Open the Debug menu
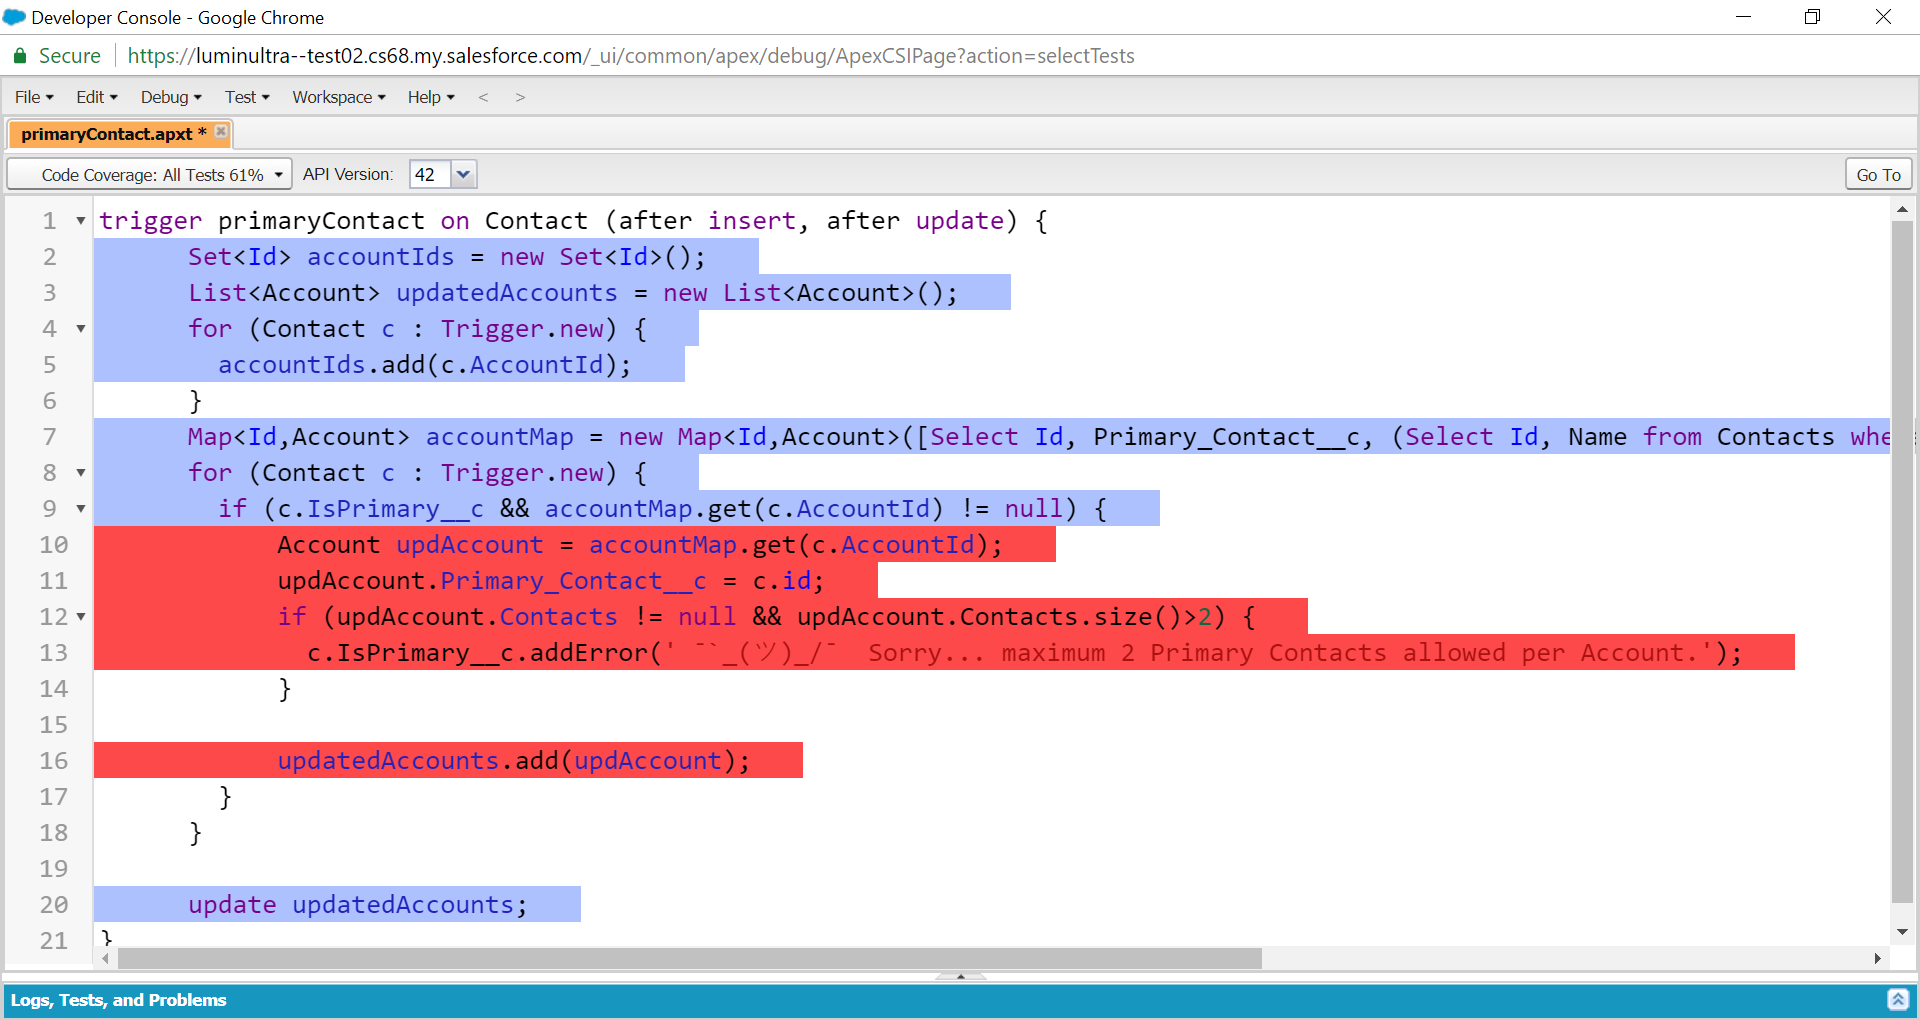Viewport: 1920px width, 1020px height. point(169,97)
